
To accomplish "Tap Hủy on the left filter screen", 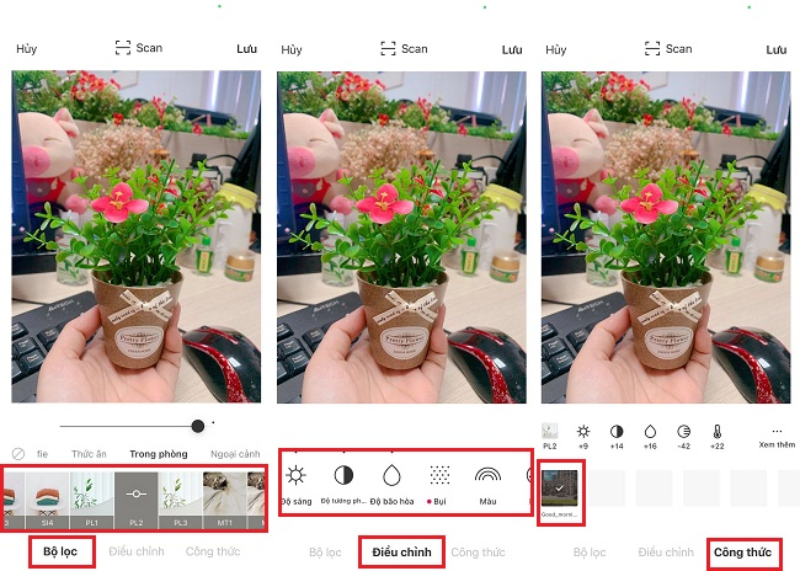I will coord(27,49).
